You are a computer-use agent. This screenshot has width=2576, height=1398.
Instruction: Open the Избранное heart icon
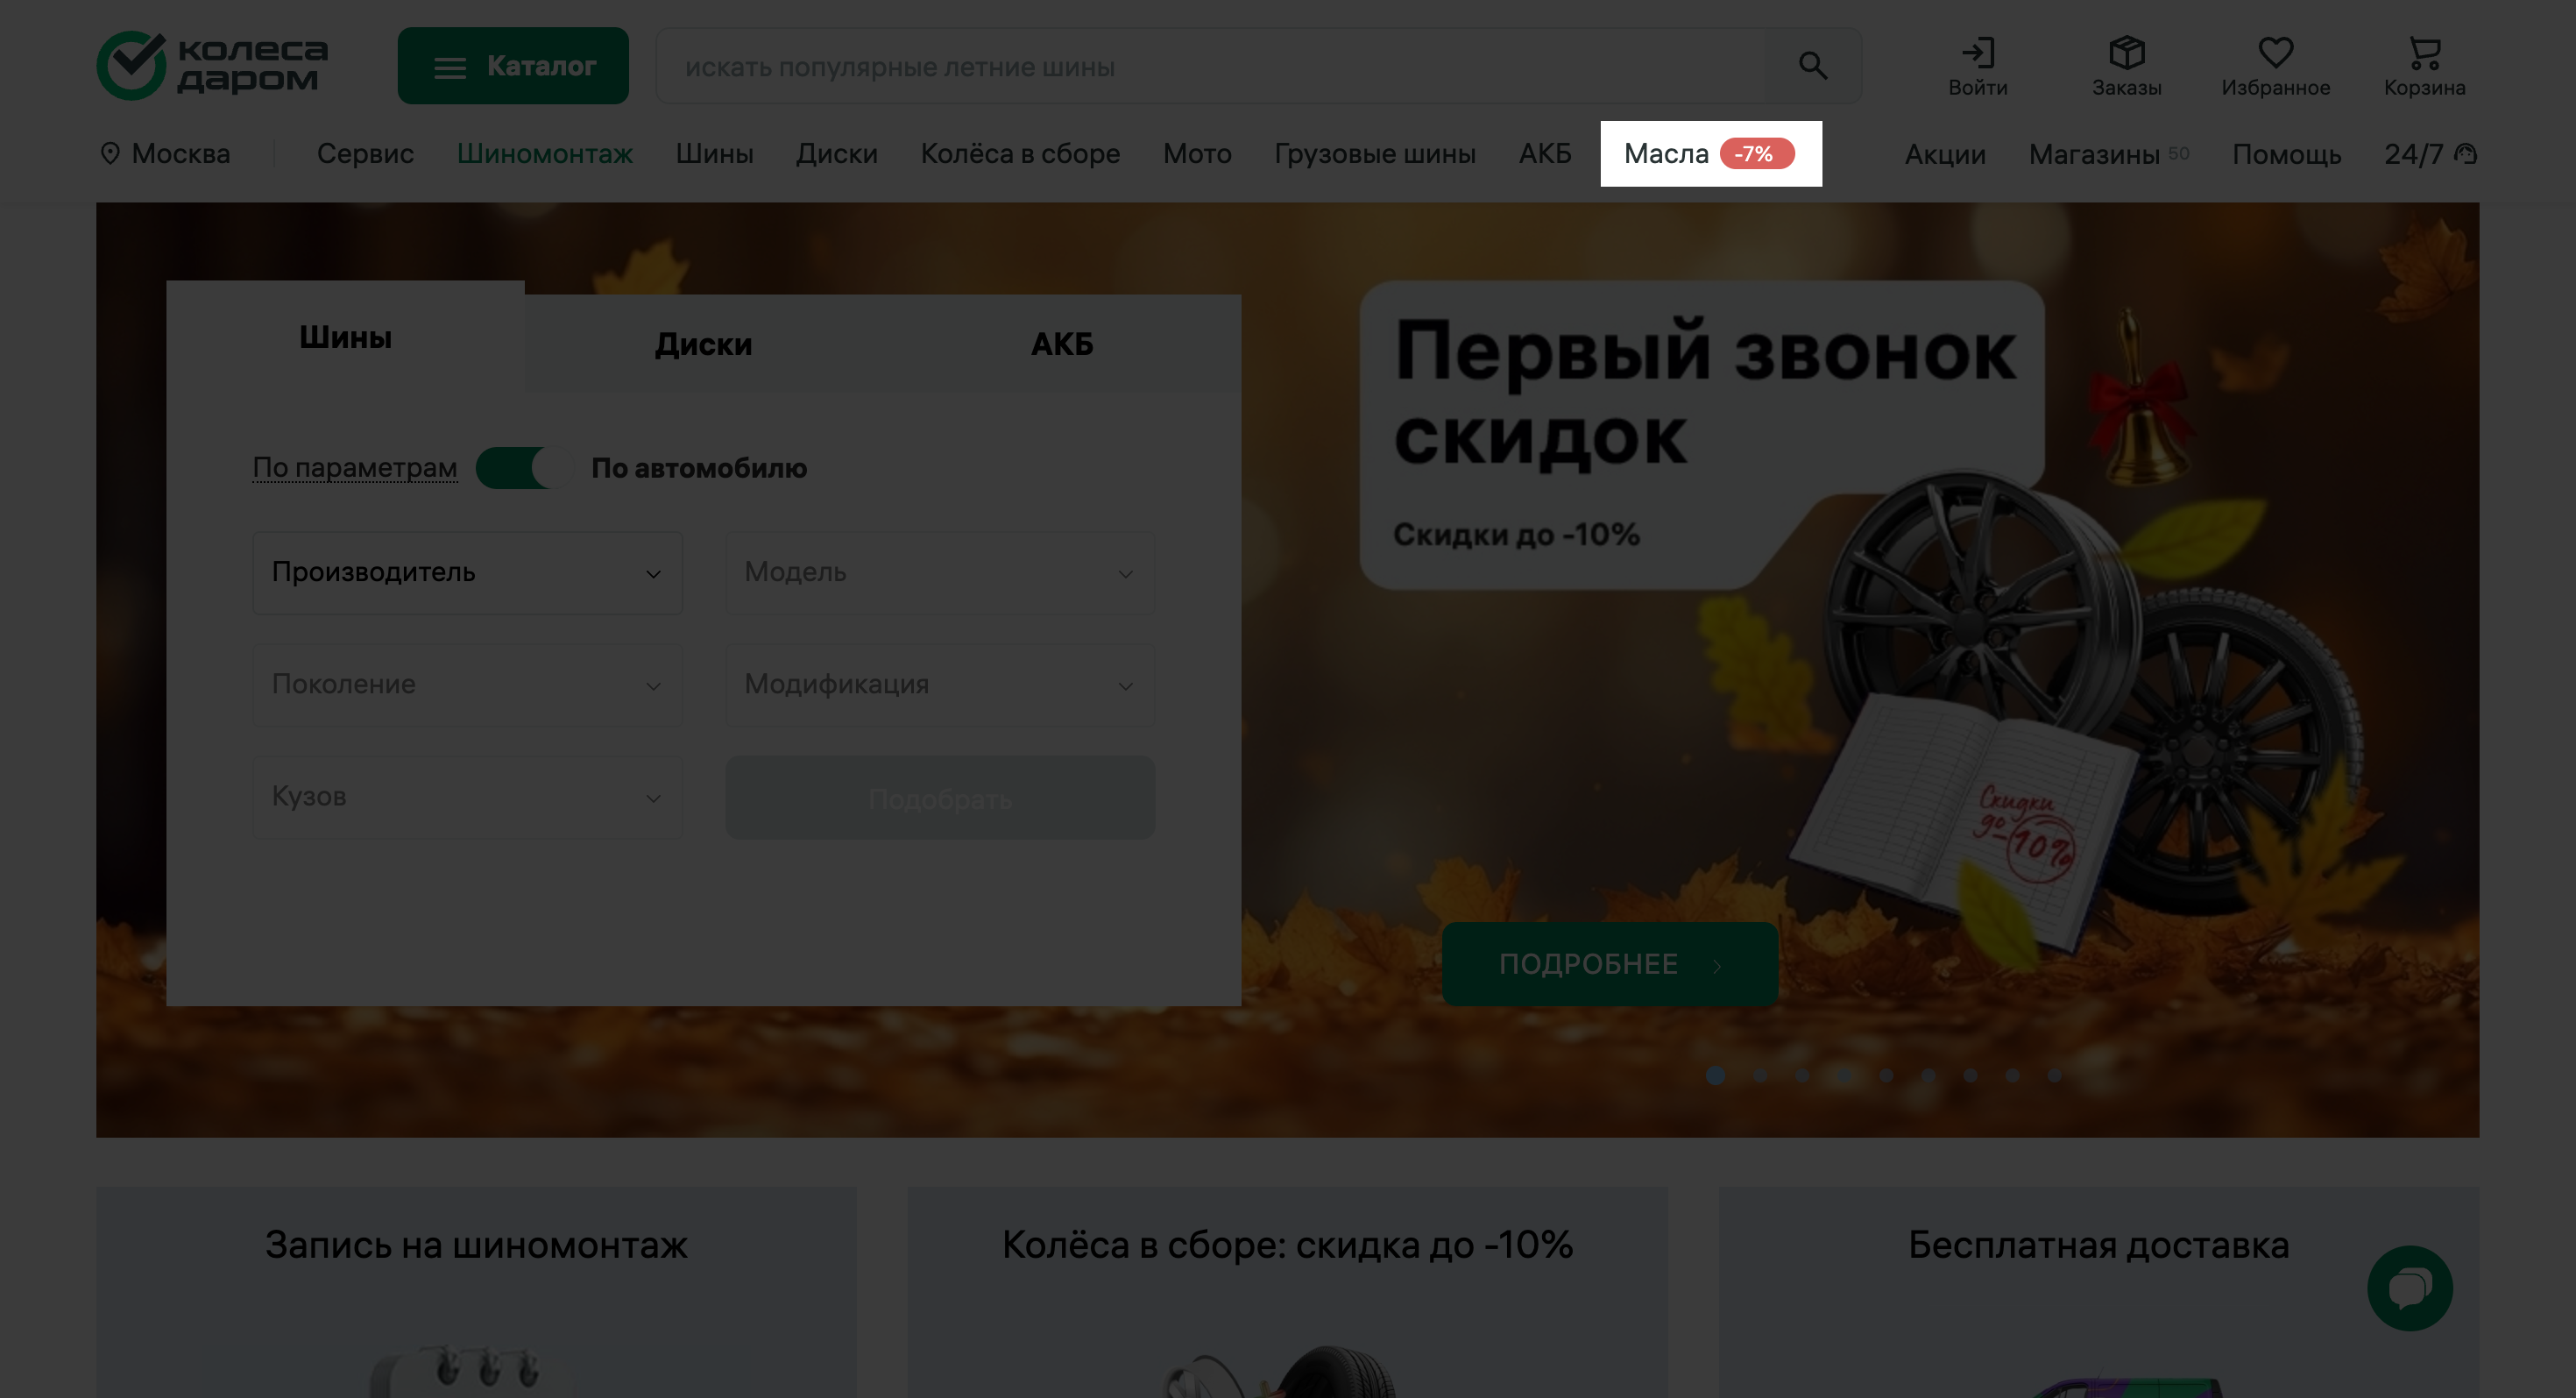(x=2275, y=53)
